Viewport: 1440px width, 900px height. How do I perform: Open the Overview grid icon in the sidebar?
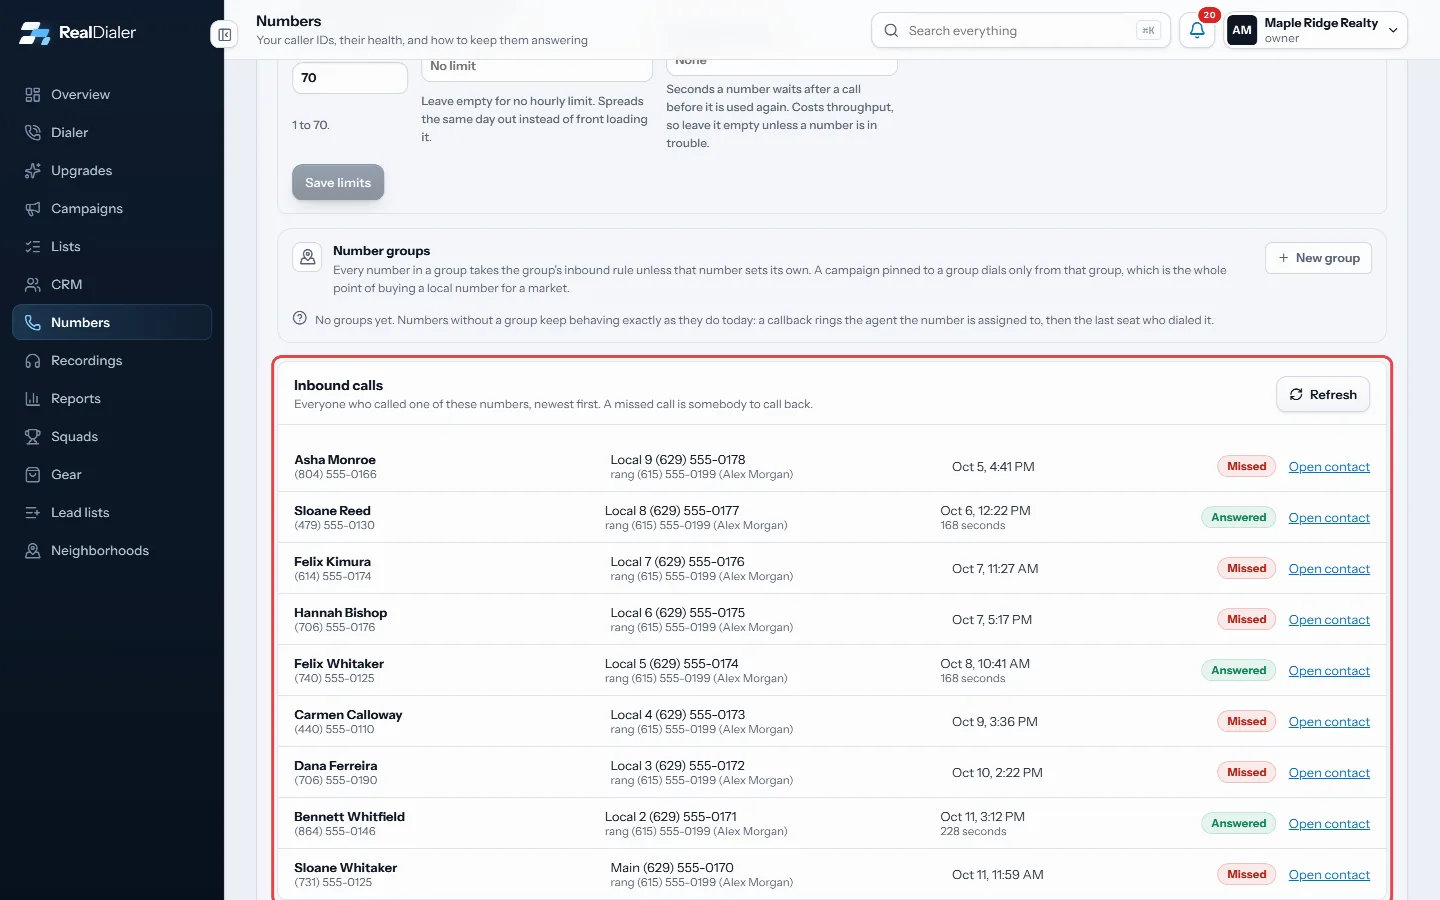click(33, 95)
